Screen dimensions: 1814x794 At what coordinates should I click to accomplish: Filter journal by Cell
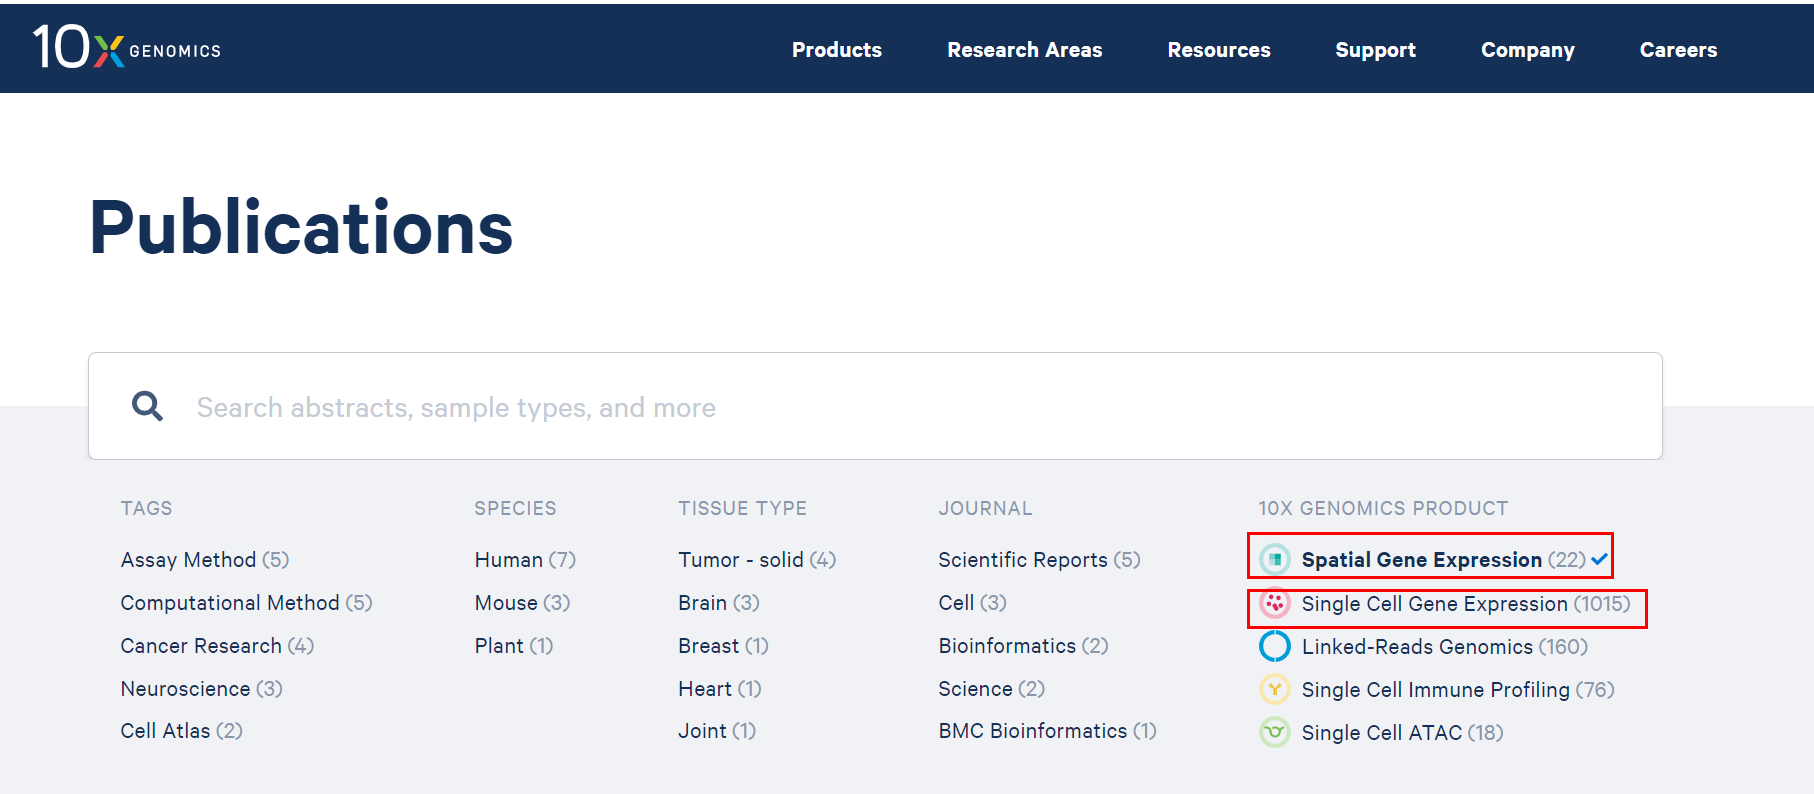click(972, 603)
